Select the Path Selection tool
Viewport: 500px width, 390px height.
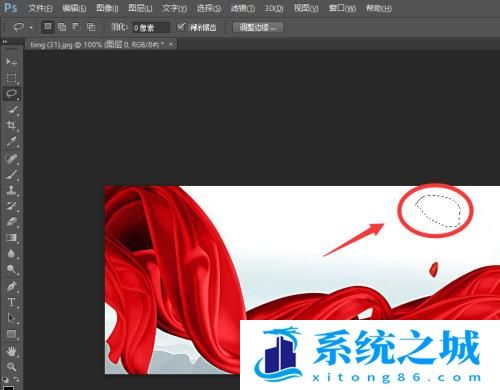tap(11, 318)
